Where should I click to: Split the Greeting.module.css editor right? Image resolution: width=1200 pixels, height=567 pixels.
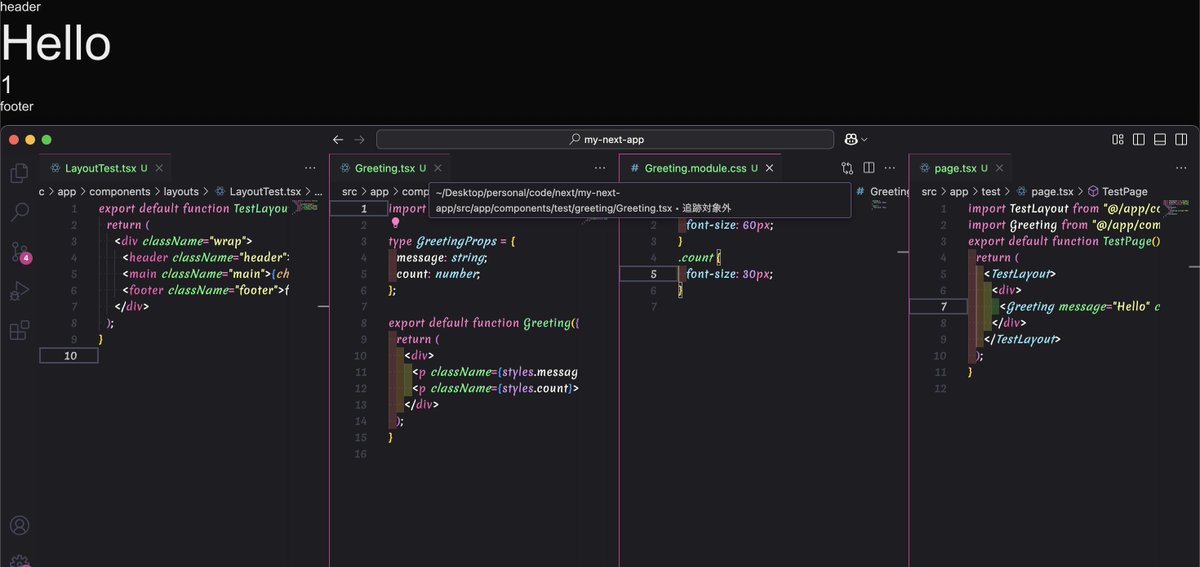[869, 168]
